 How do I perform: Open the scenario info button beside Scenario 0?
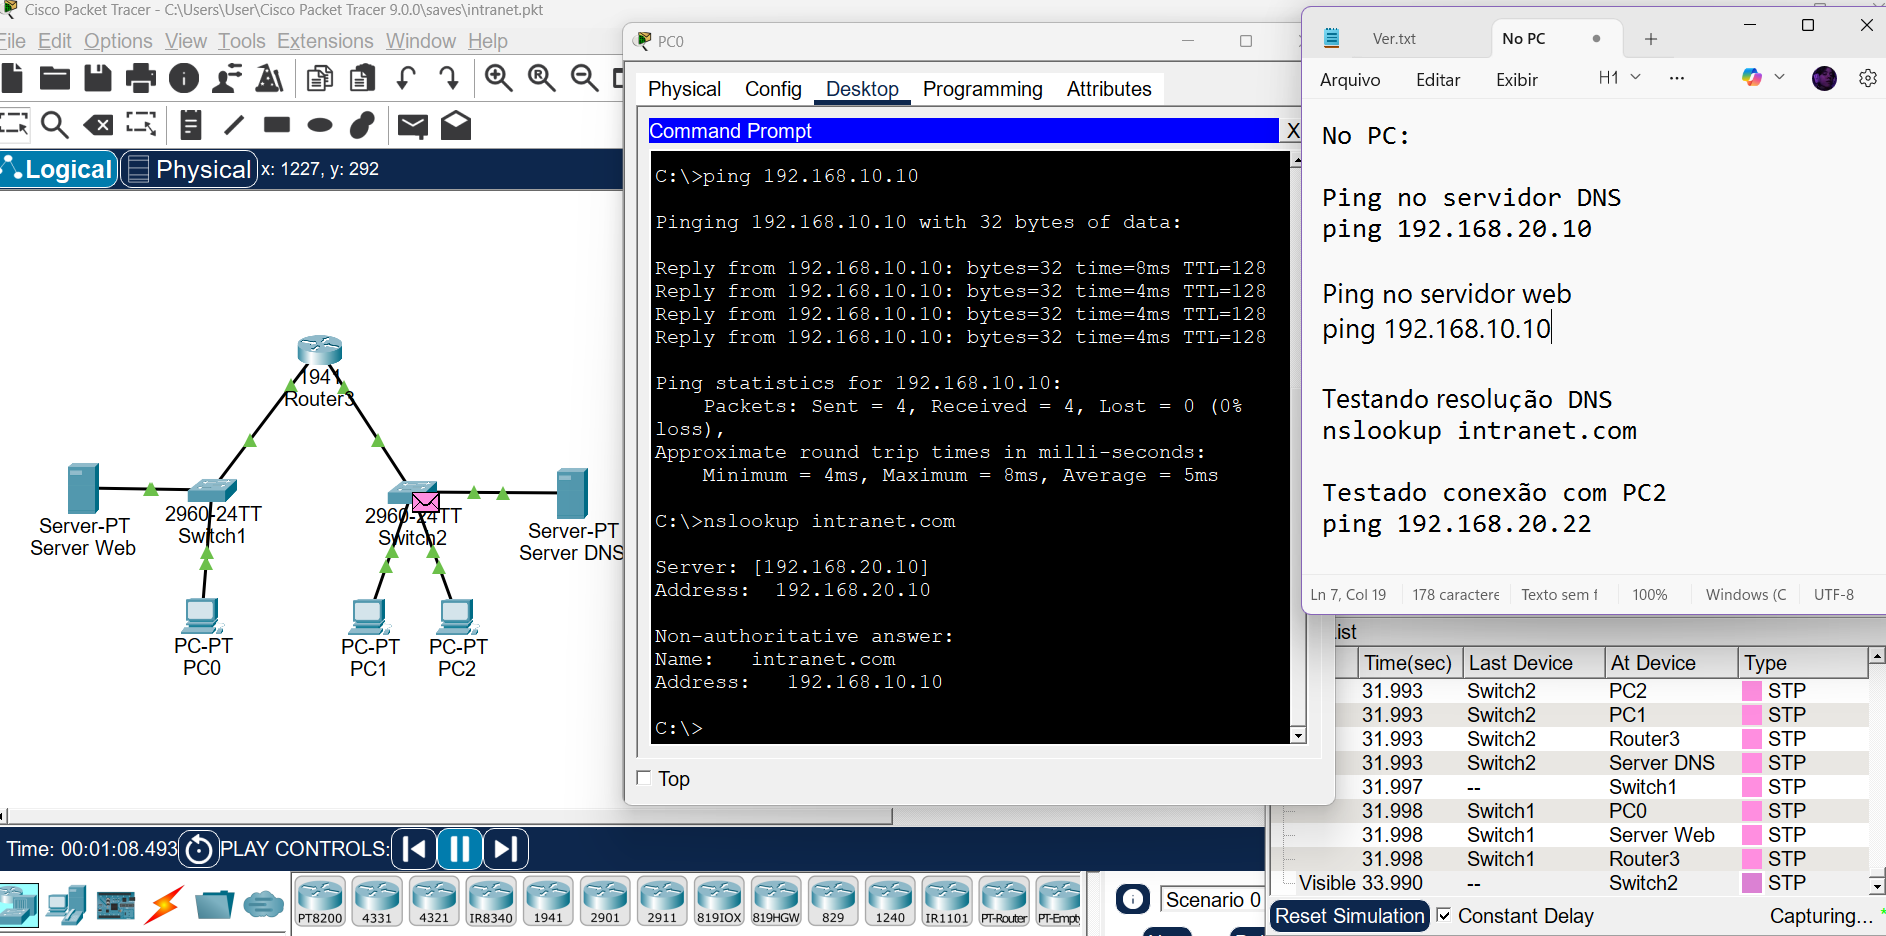point(1133,900)
